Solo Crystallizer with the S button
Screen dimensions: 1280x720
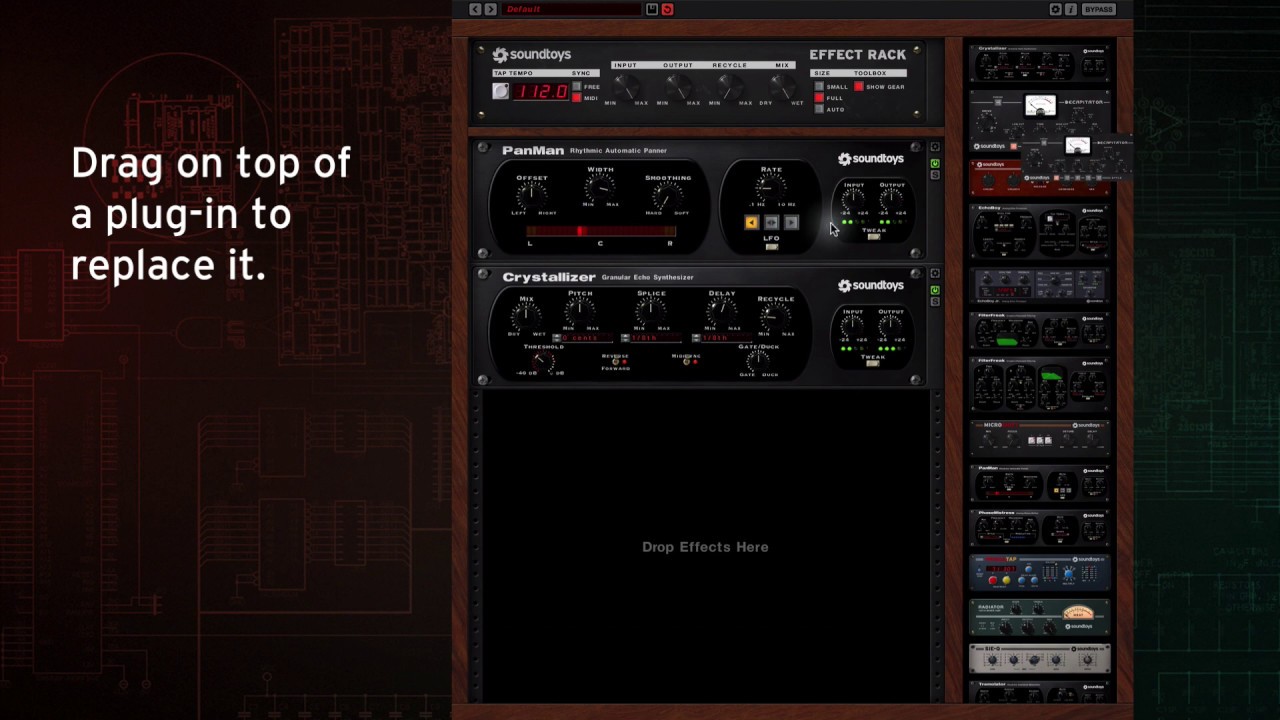[x=935, y=301]
